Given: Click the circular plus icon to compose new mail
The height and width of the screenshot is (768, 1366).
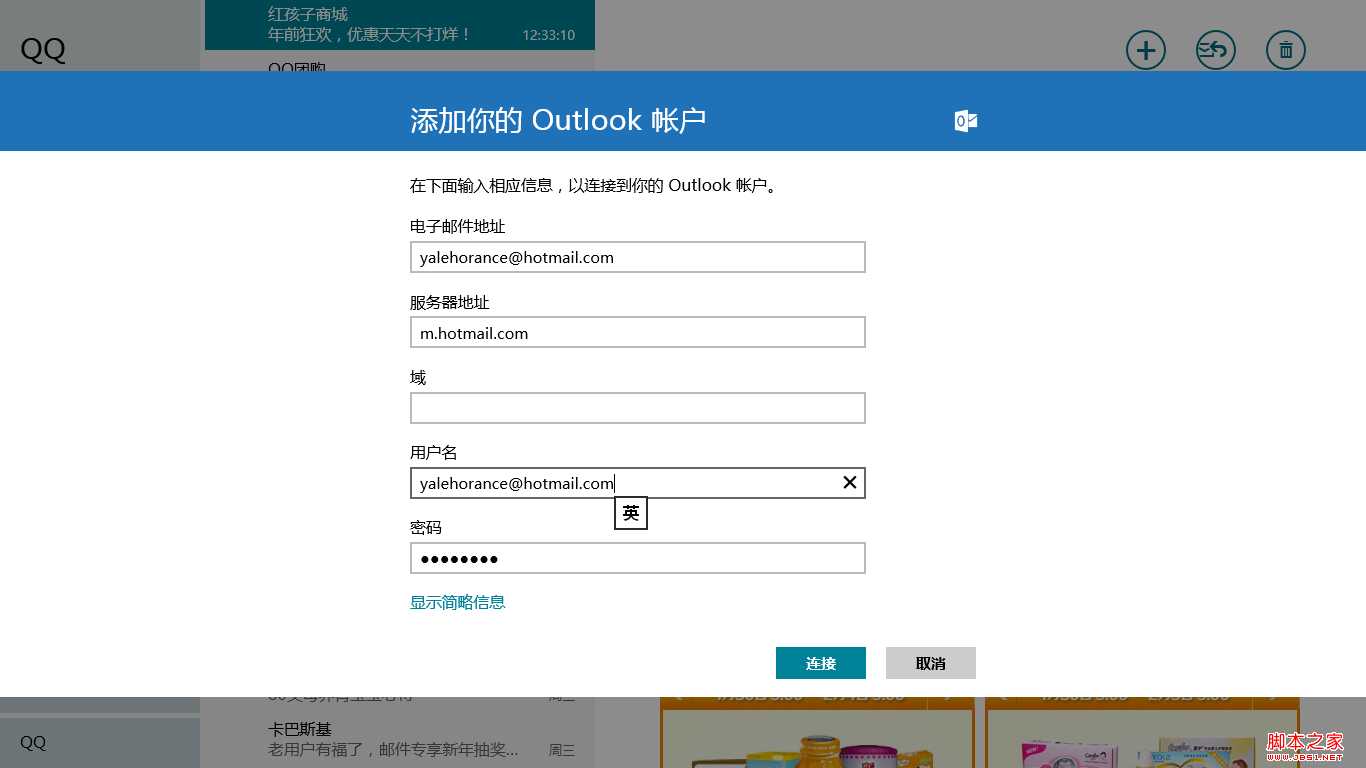Looking at the screenshot, I should 1146,49.
